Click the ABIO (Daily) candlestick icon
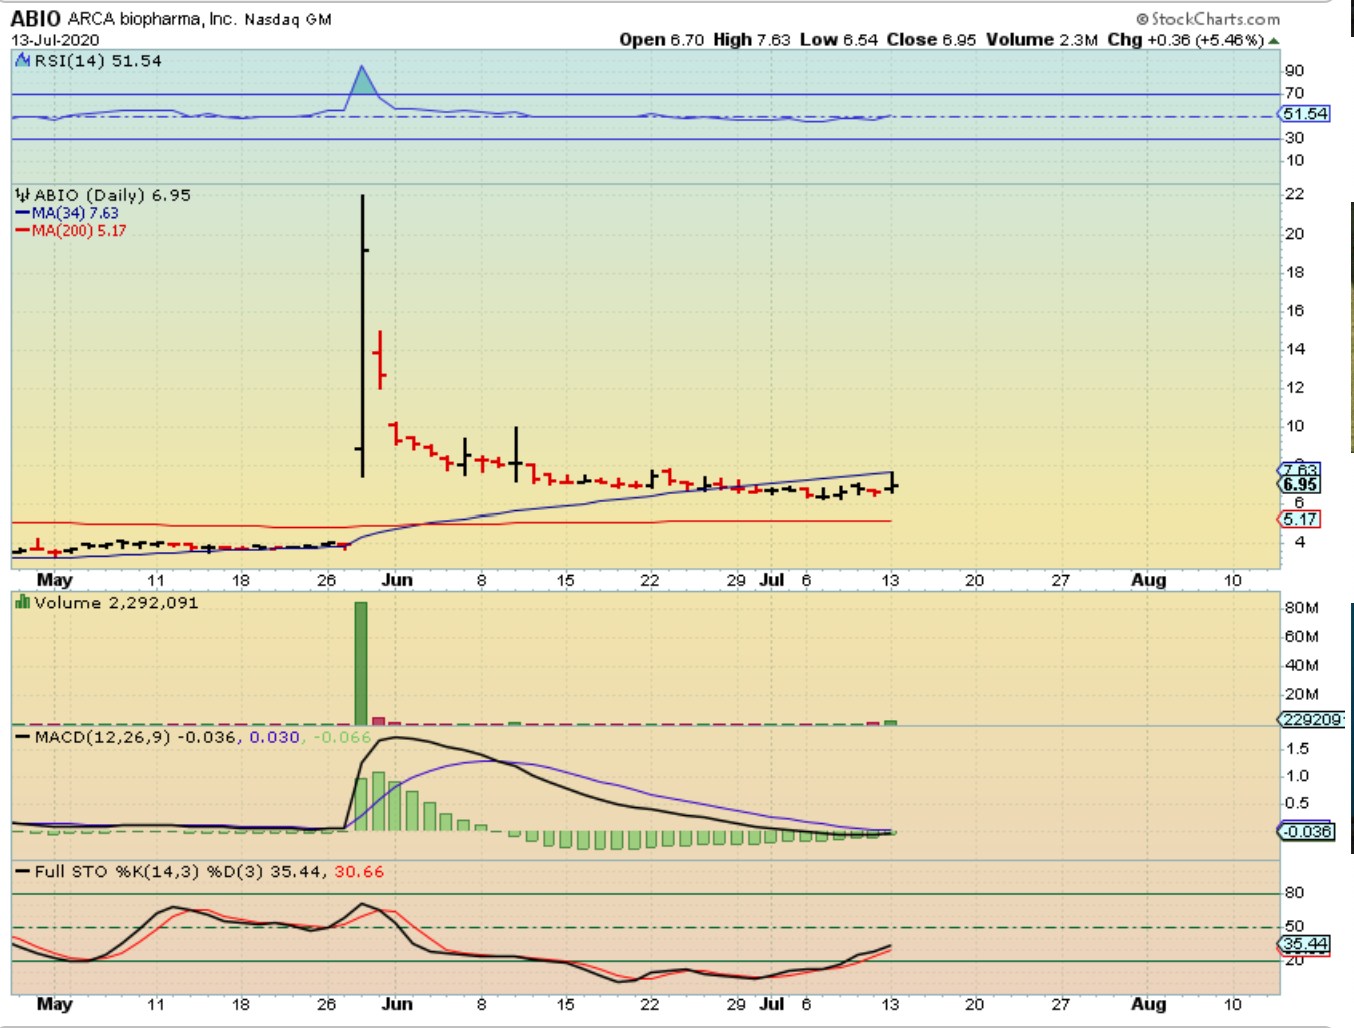Image resolution: width=1354 pixels, height=1028 pixels. [x=22, y=195]
